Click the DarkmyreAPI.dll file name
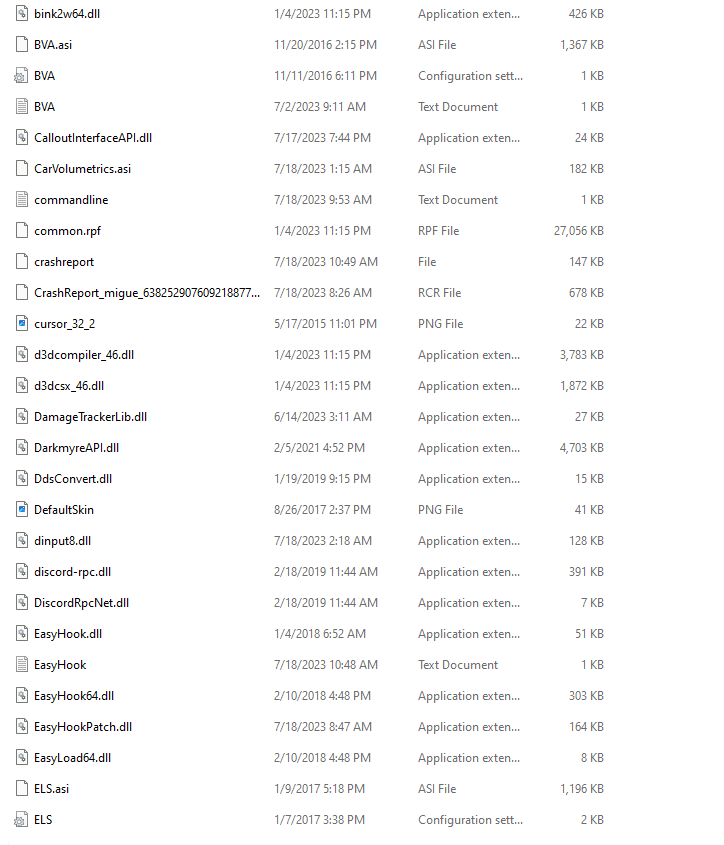The image size is (724, 845). 76,448
